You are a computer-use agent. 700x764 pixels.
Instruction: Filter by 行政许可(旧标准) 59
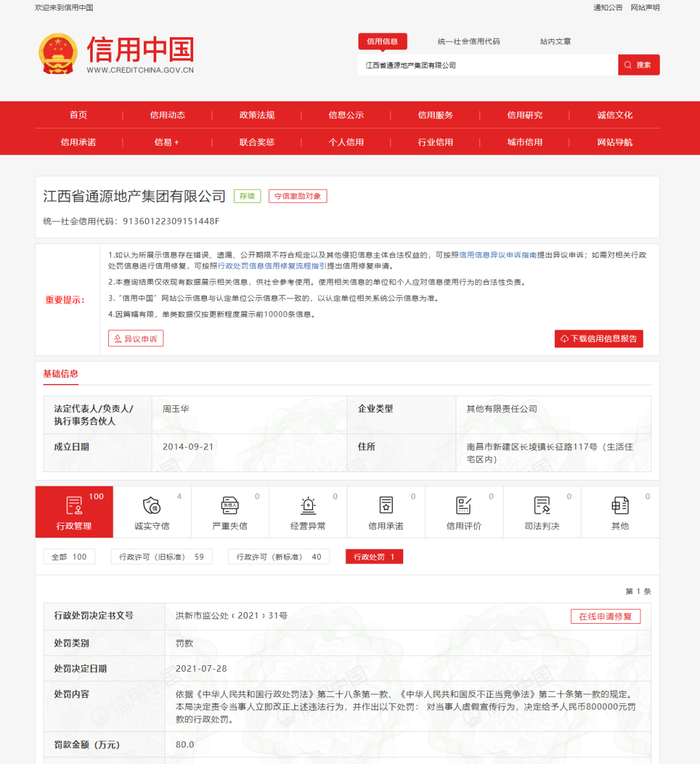point(162,556)
